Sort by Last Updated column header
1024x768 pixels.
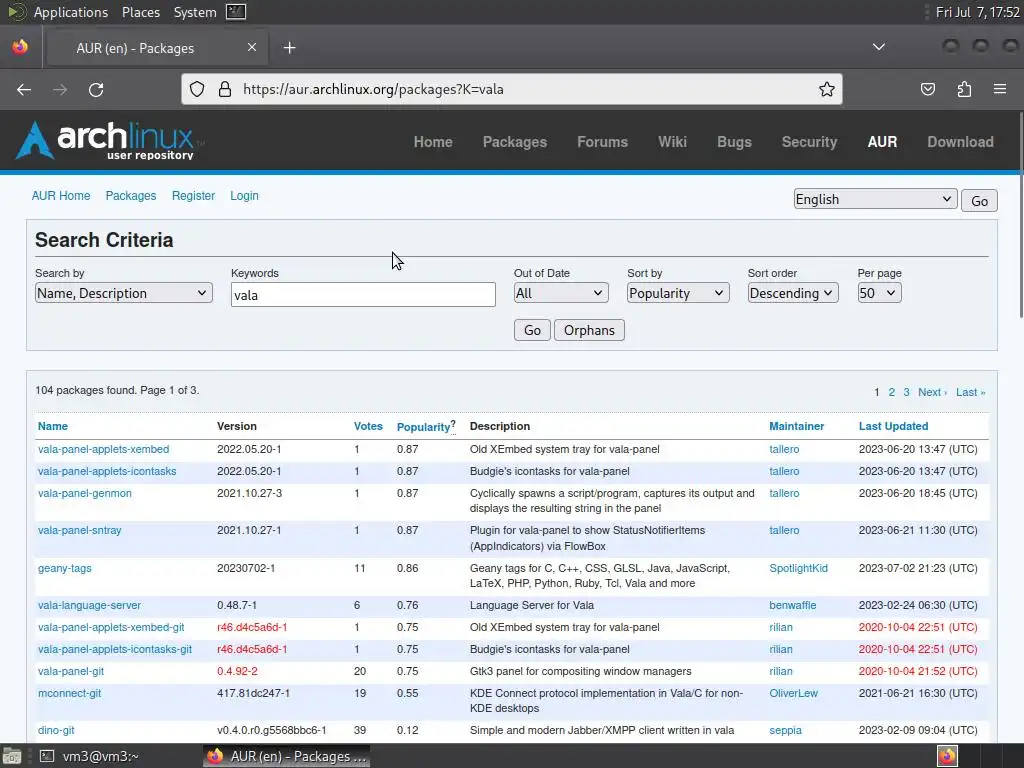tap(893, 426)
